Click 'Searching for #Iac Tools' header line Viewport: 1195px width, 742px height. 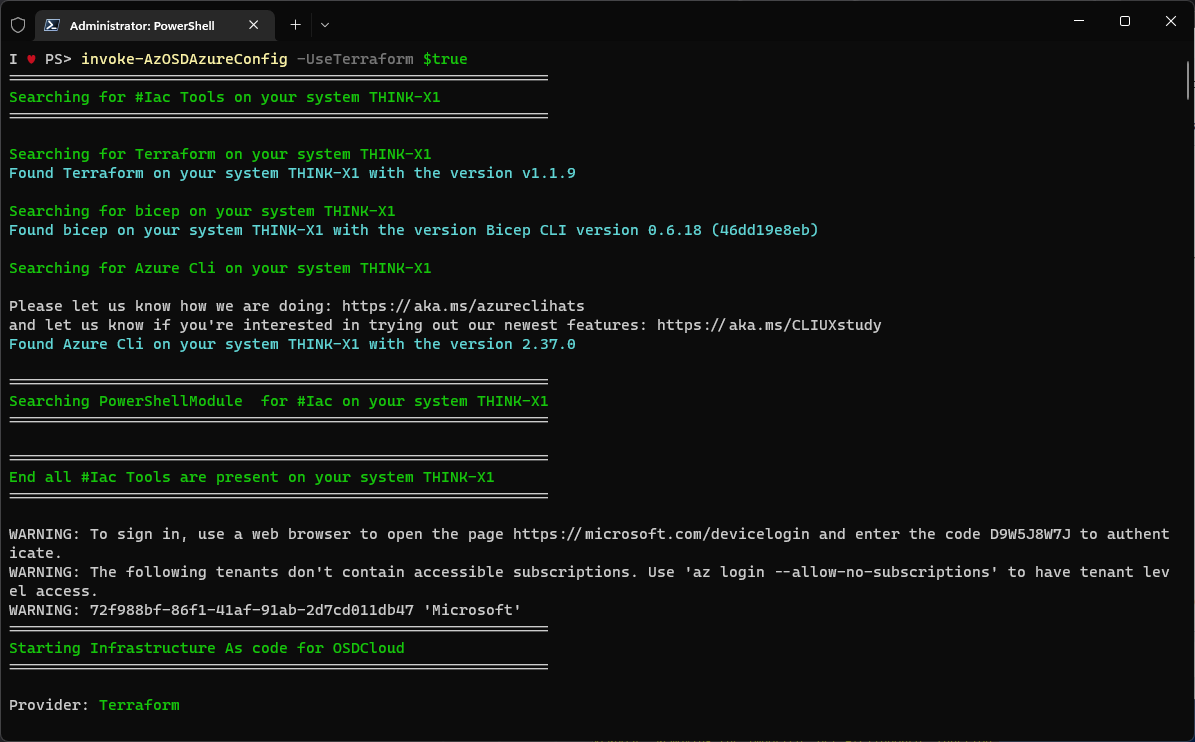point(225,98)
